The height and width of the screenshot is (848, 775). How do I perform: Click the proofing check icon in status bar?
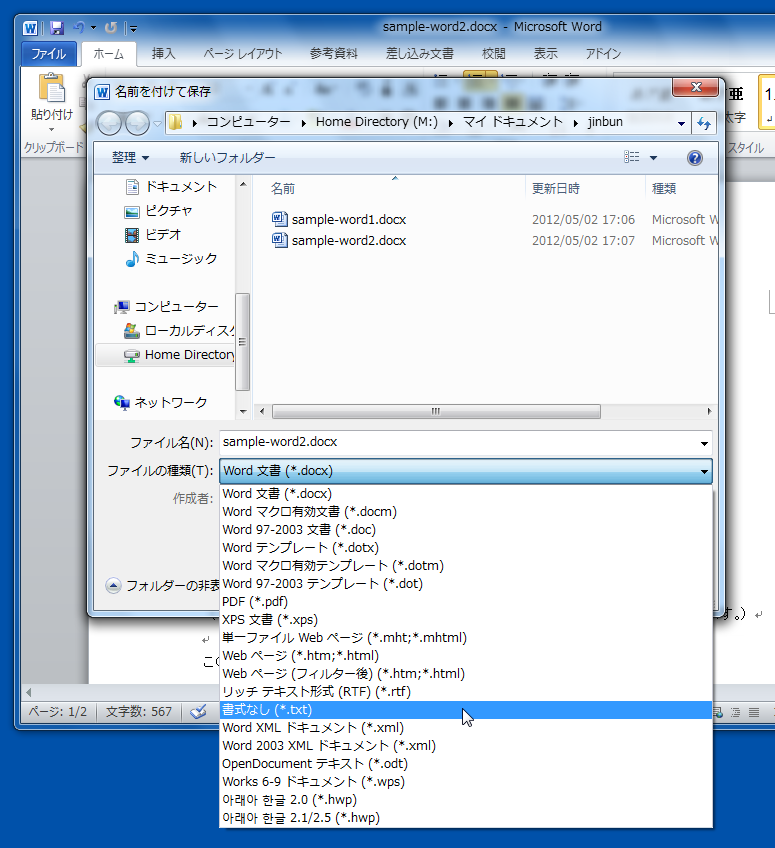pyautogui.click(x=198, y=711)
